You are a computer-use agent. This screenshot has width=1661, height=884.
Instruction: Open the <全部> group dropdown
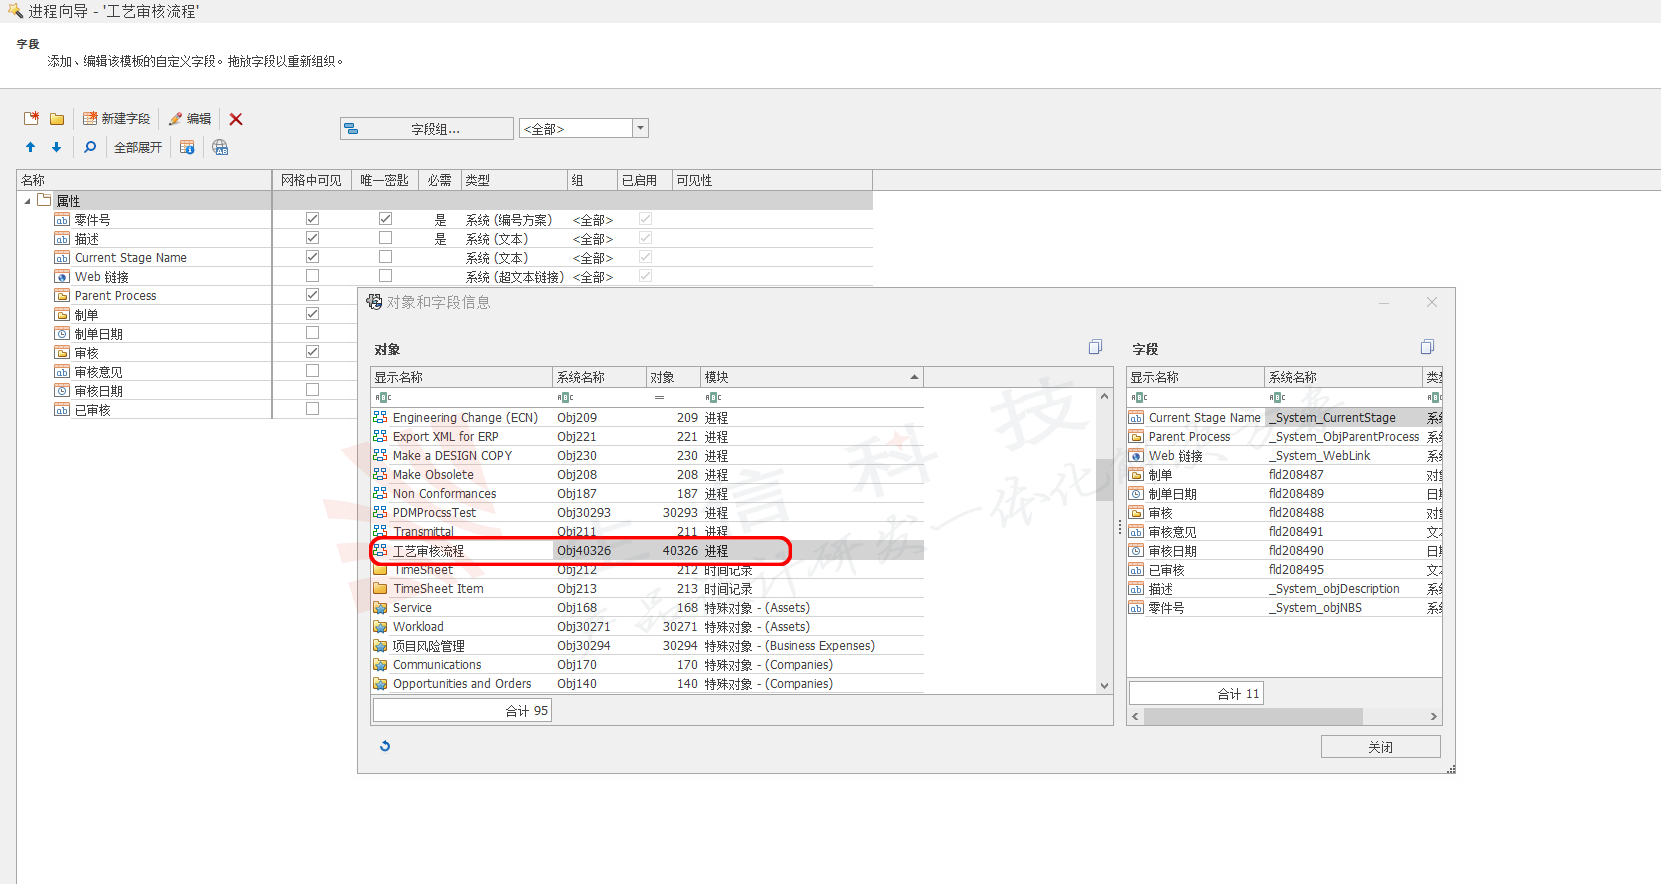[x=641, y=128]
